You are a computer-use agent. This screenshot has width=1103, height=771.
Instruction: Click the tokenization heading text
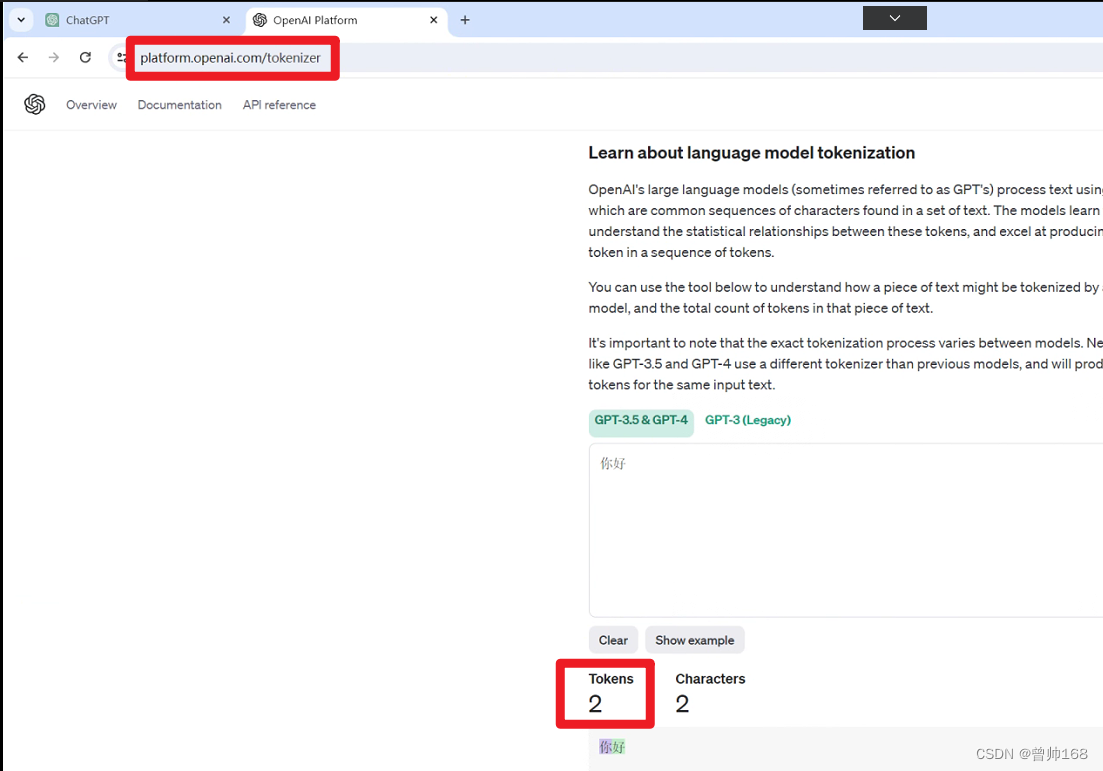click(751, 153)
